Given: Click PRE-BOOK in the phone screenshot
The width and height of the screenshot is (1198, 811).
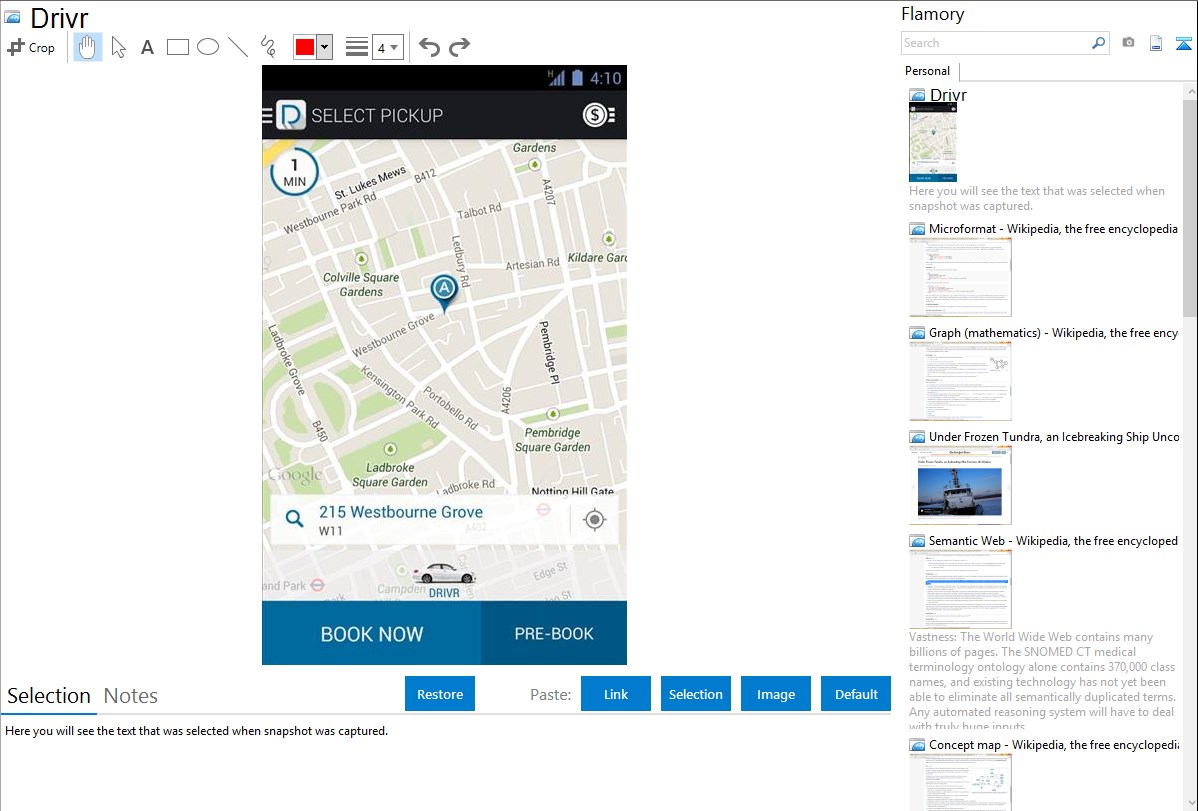Looking at the screenshot, I should click(554, 633).
